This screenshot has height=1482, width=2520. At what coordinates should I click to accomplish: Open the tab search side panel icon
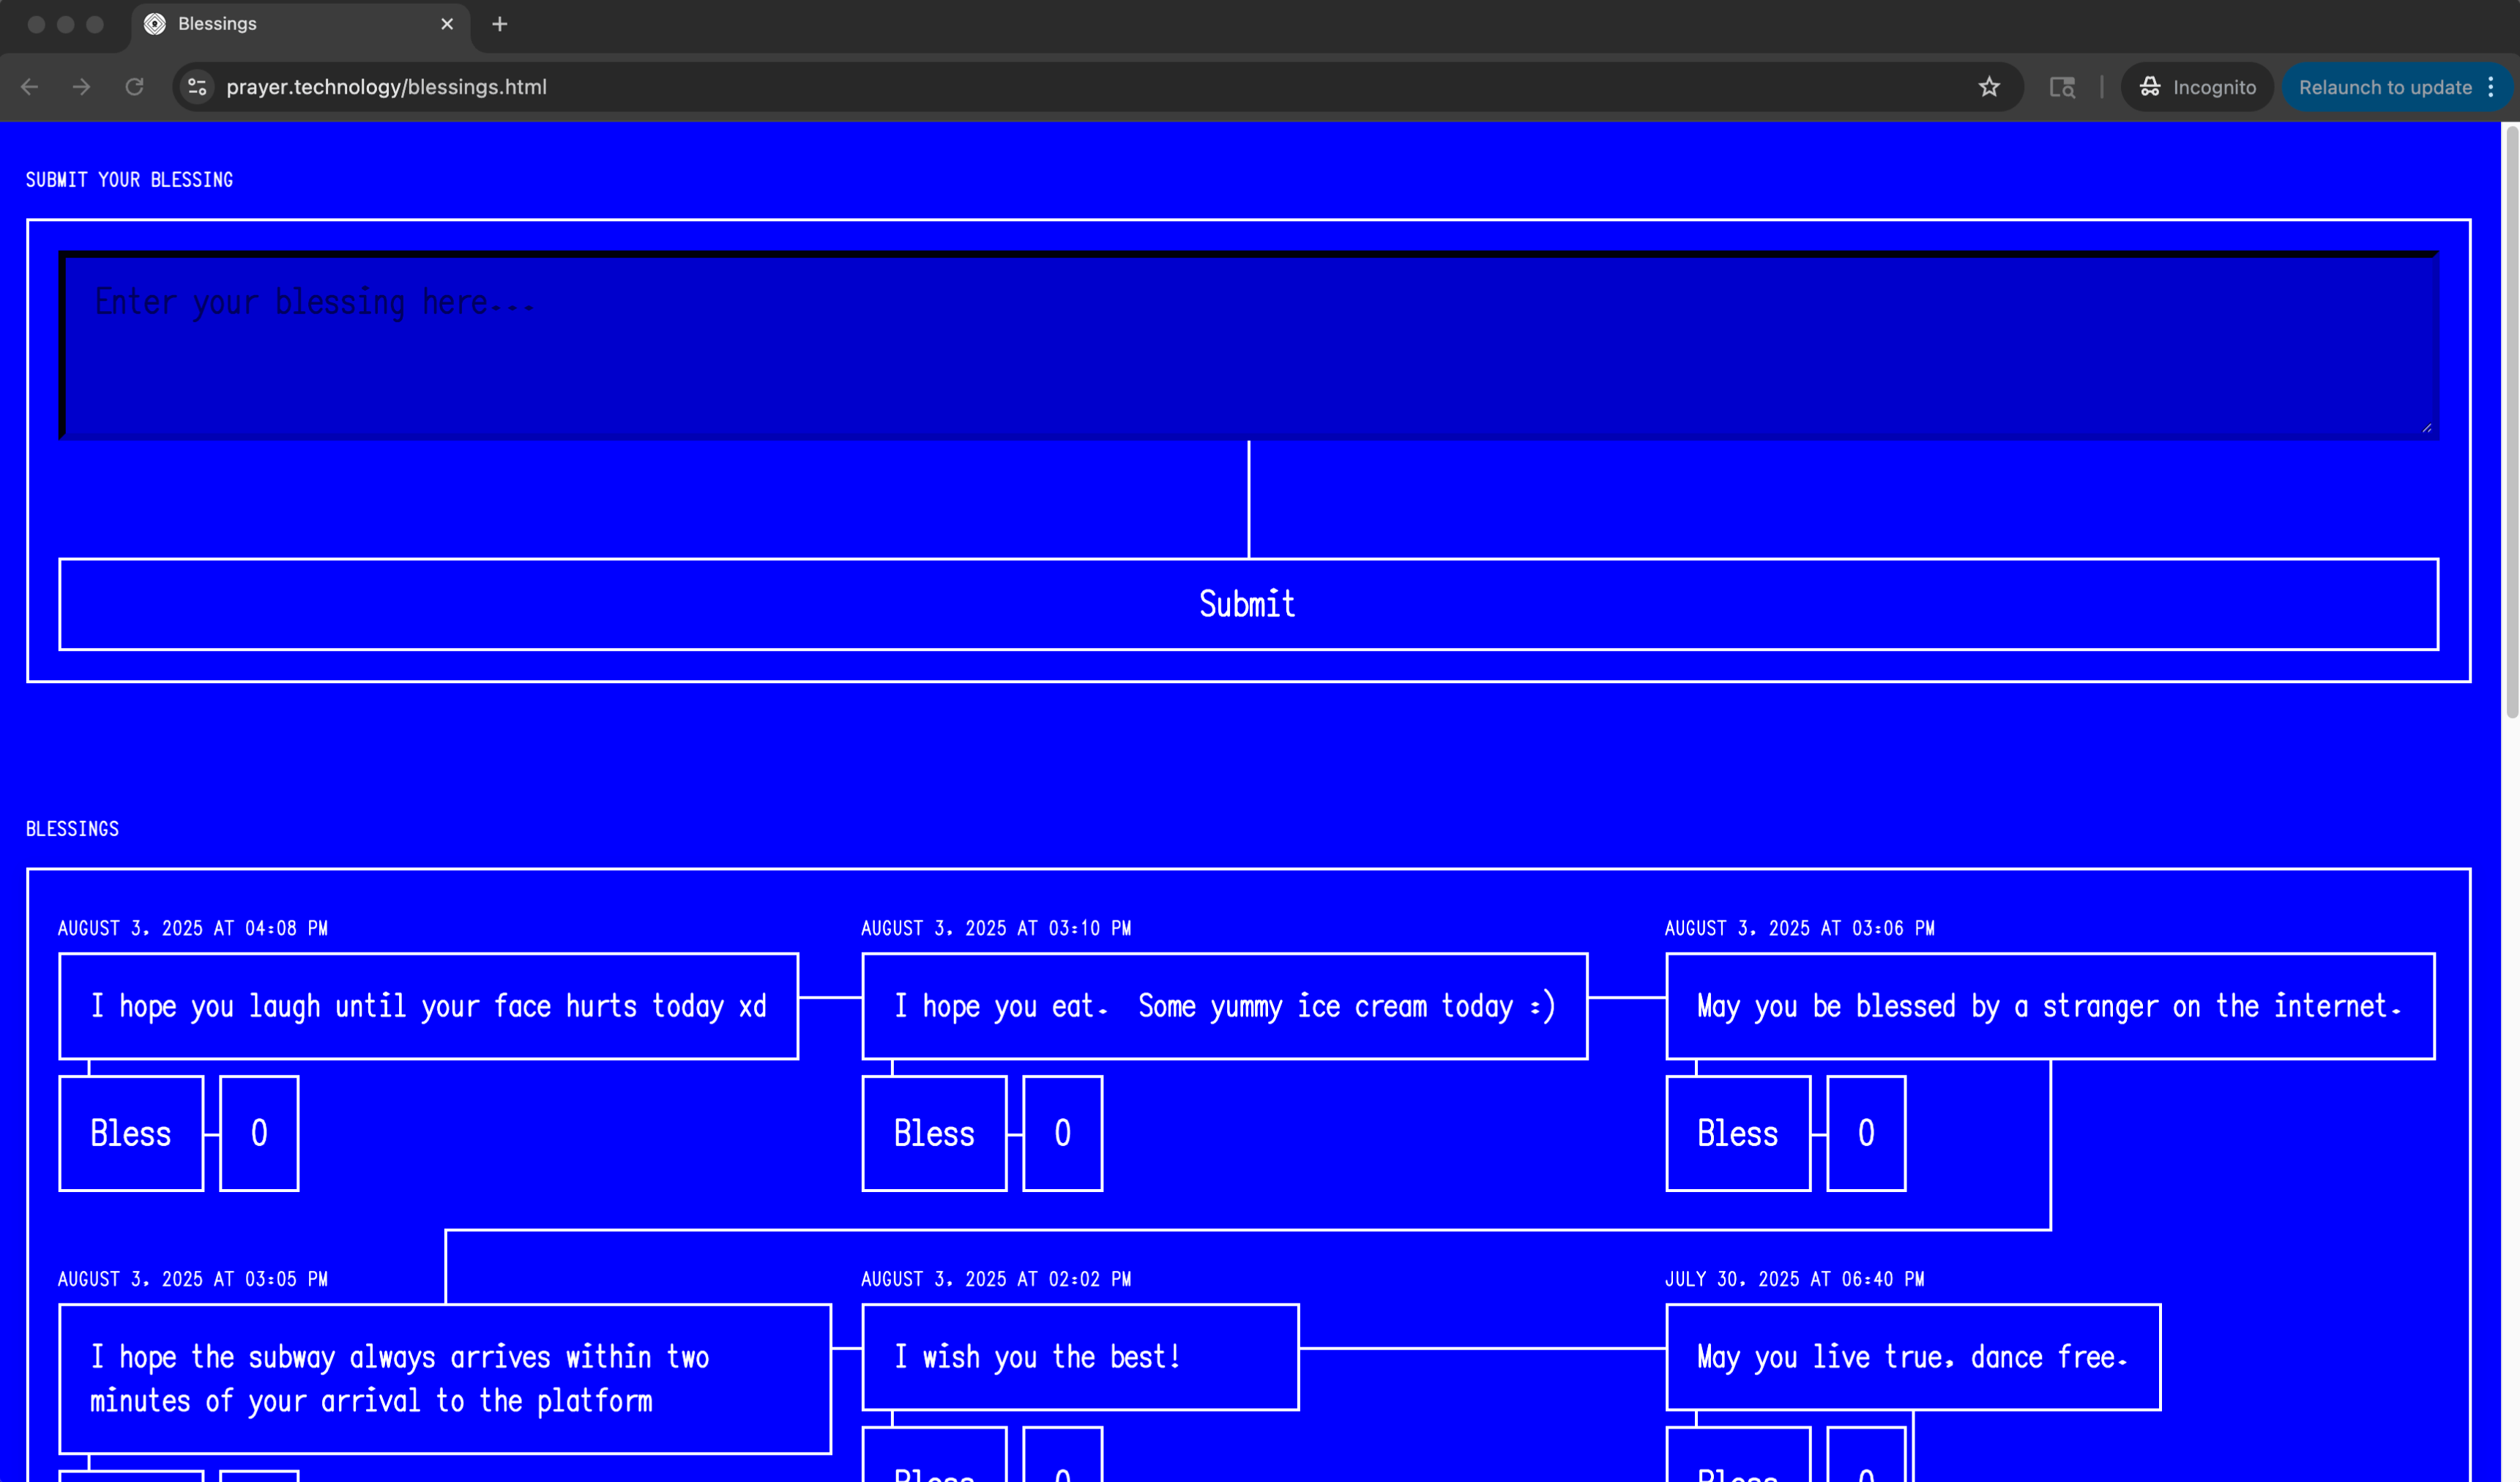pos(2061,87)
